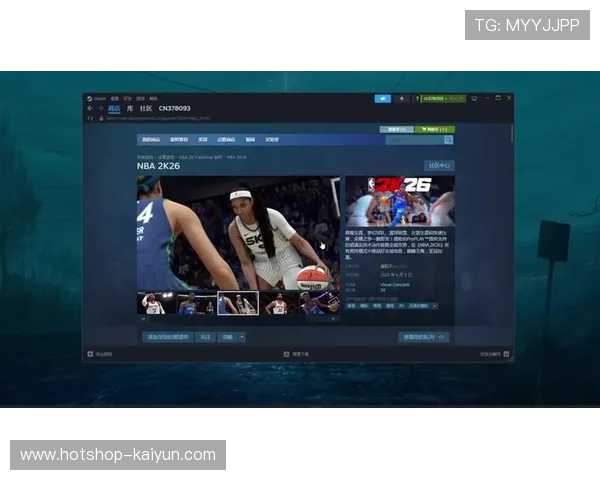
Task: Click the 社区中心 button
Action: pos(439,166)
